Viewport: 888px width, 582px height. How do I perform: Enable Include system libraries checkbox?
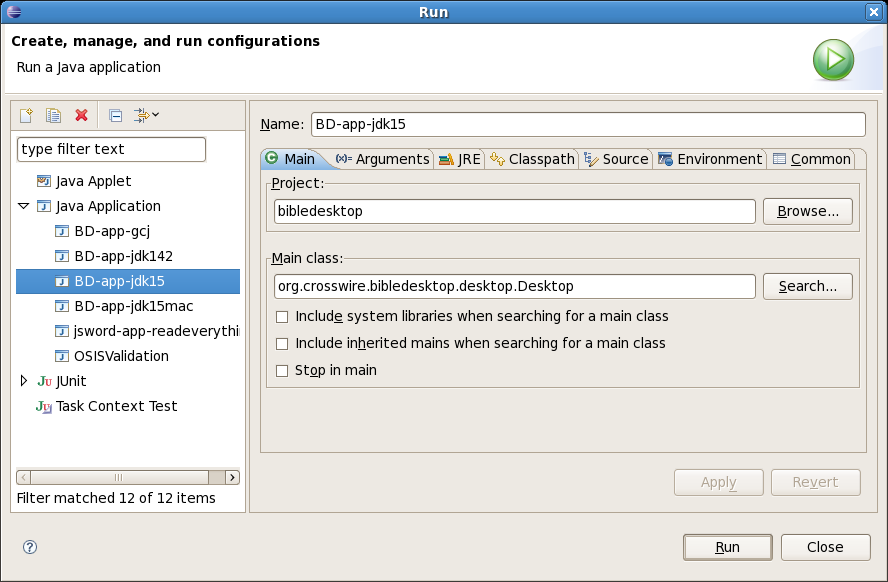283,316
